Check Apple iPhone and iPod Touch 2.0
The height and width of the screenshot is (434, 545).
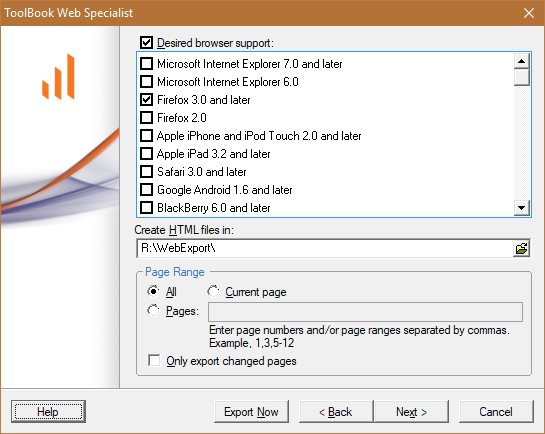(x=146, y=136)
